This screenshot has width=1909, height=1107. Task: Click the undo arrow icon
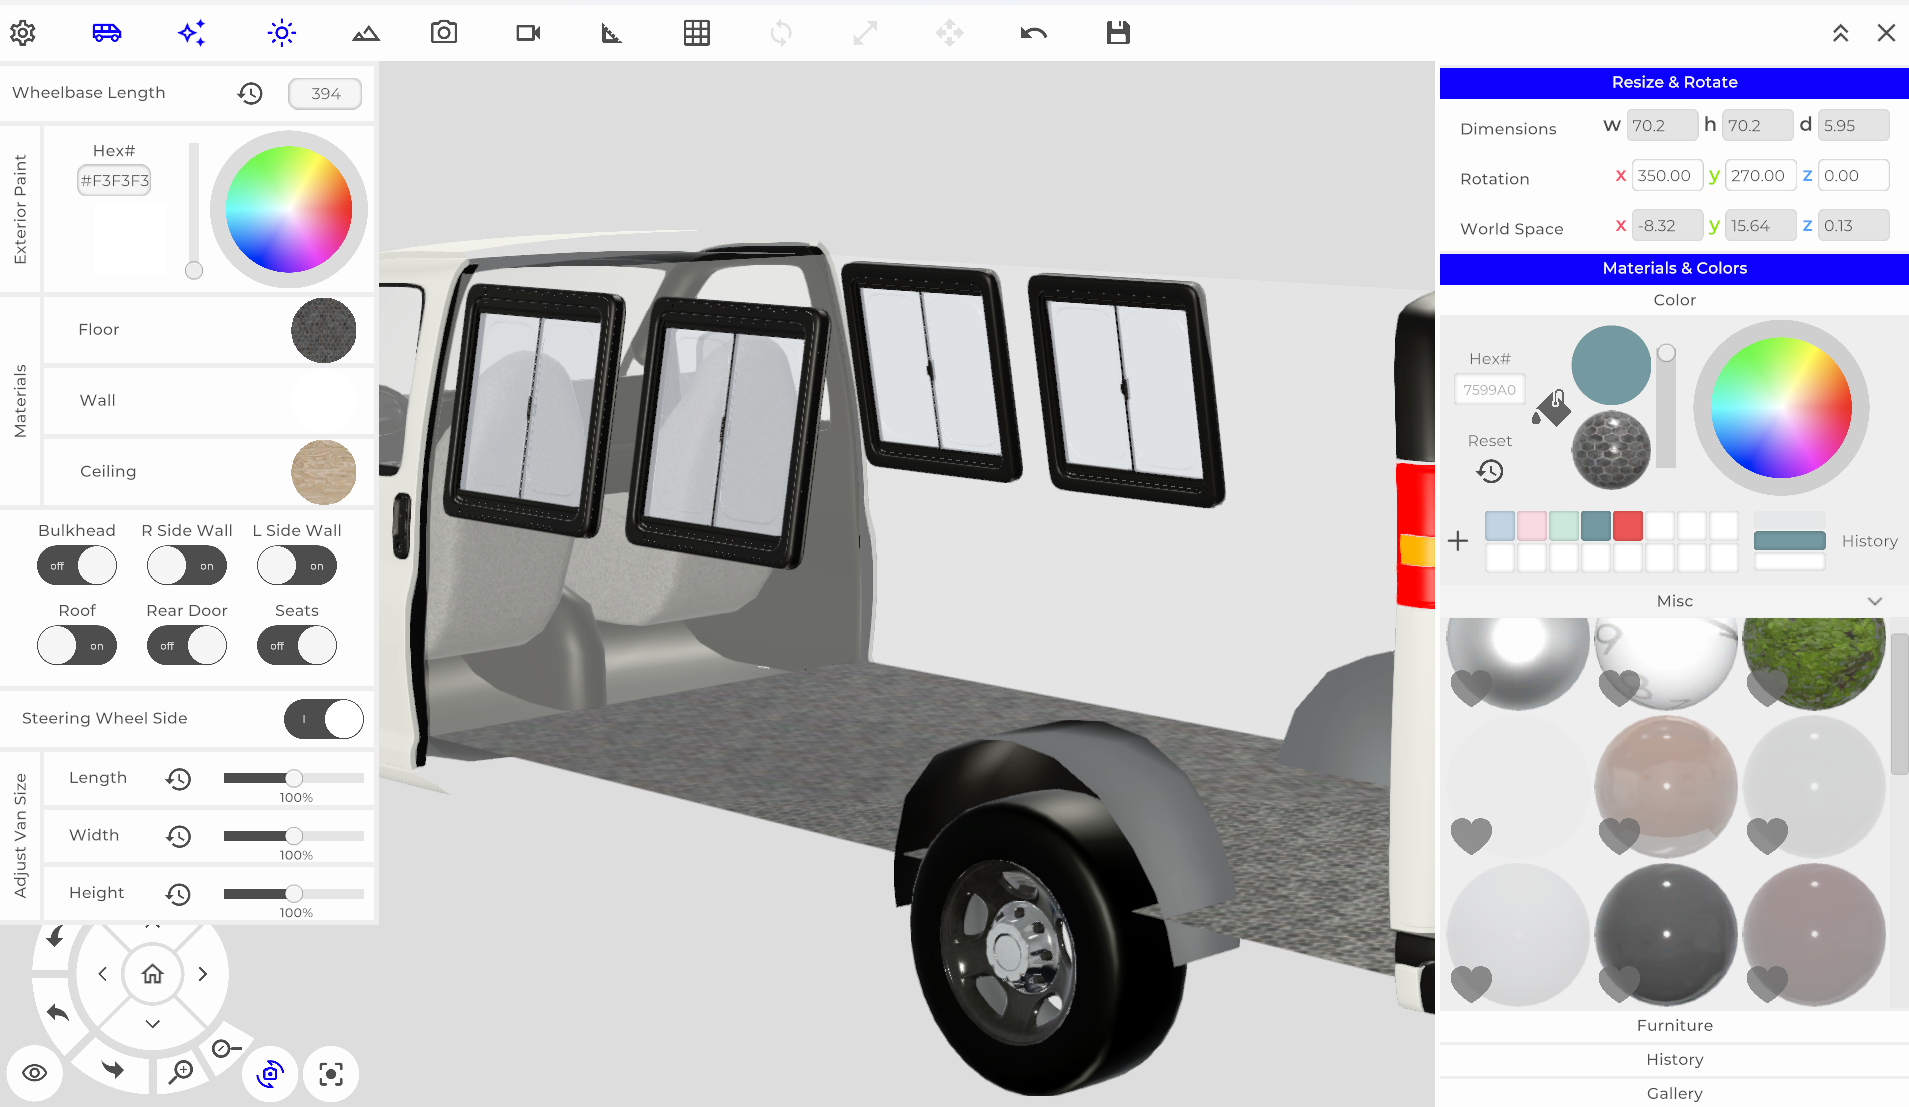click(x=1034, y=33)
